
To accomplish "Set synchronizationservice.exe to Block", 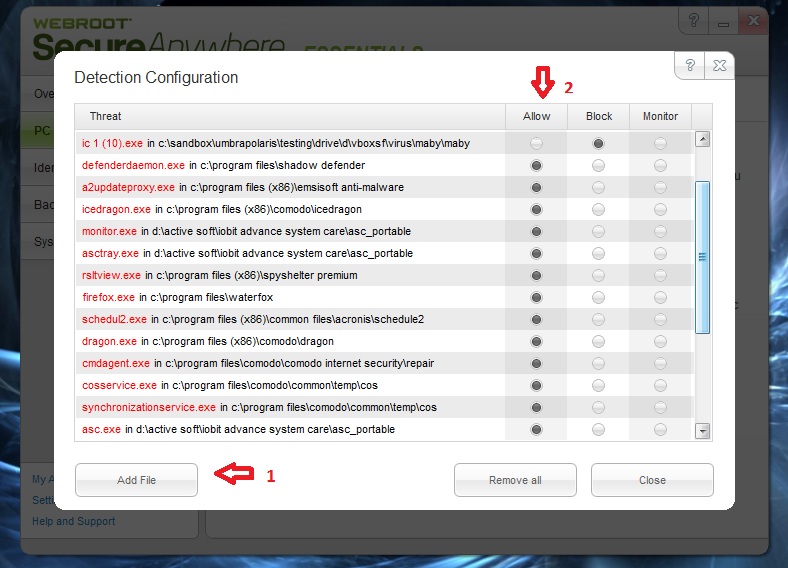I will tap(598, 408).
